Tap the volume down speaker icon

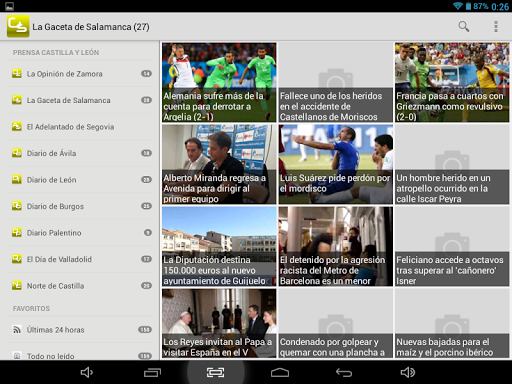point(87,372)
